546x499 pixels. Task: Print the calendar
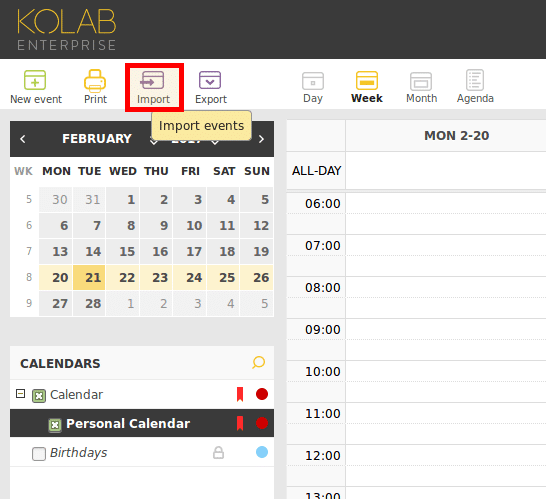95,87
